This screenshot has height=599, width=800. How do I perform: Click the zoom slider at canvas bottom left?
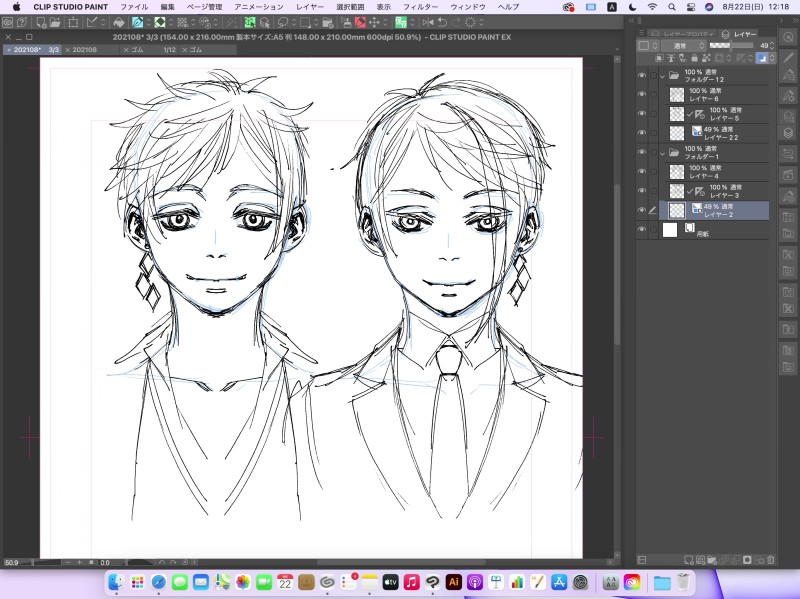pyautogui.click(x=47, y=562)
